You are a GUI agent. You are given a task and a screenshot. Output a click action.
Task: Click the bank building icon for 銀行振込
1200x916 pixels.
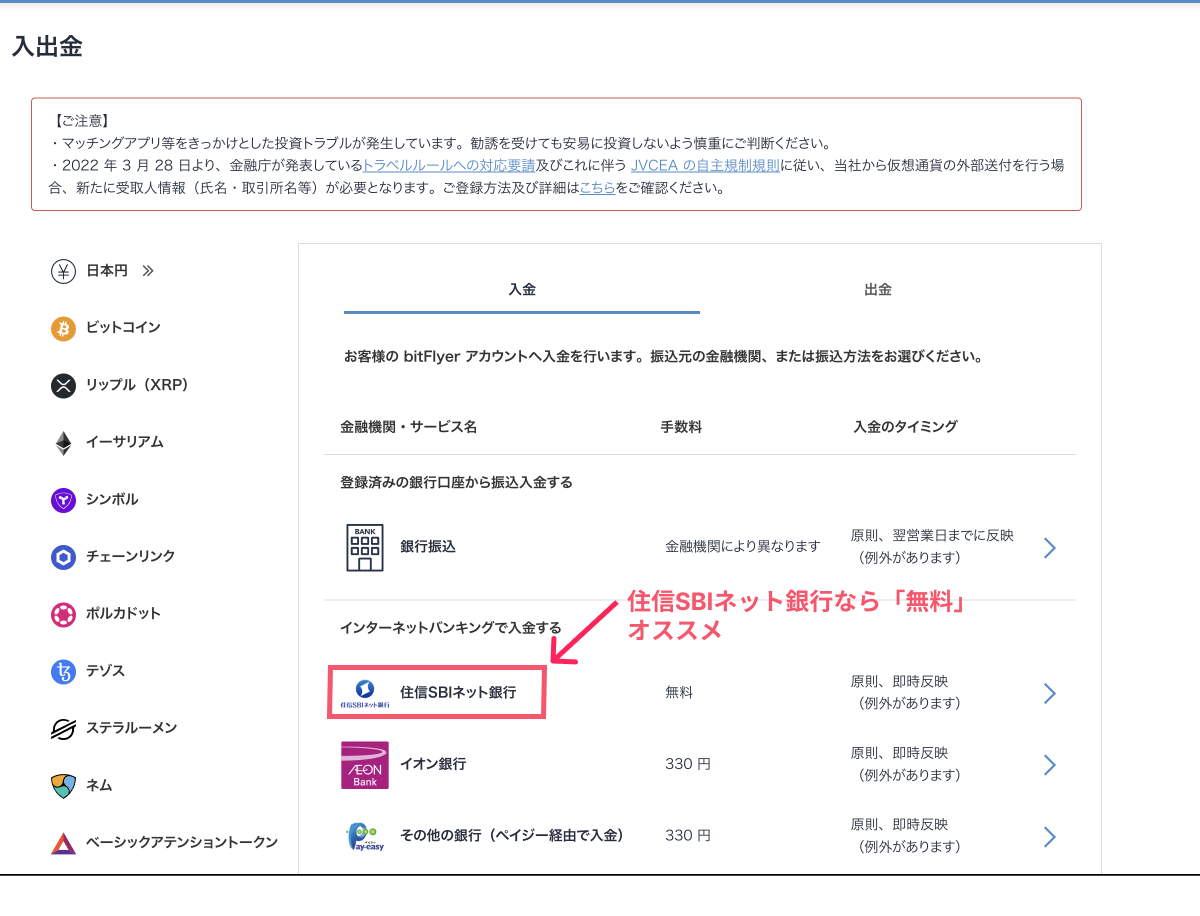[x=365, y=547]
